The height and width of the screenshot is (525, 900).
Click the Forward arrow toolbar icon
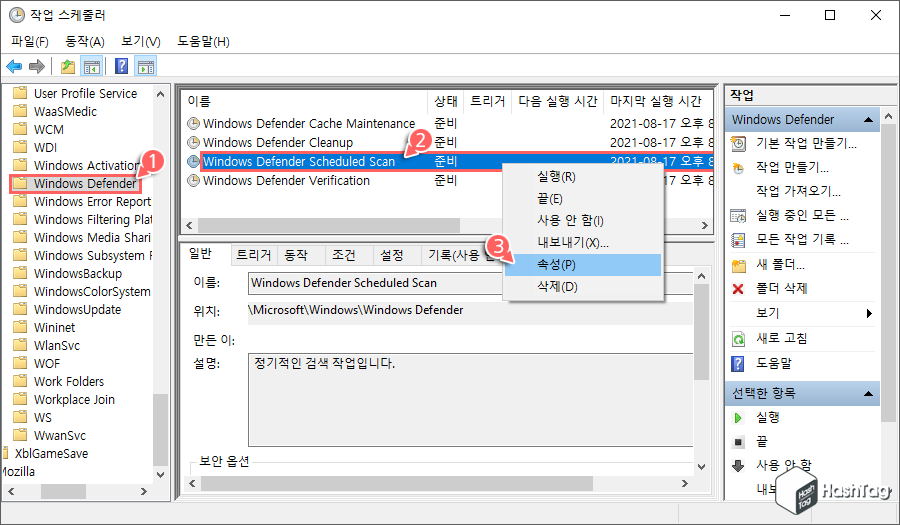[x=37, y=67]
